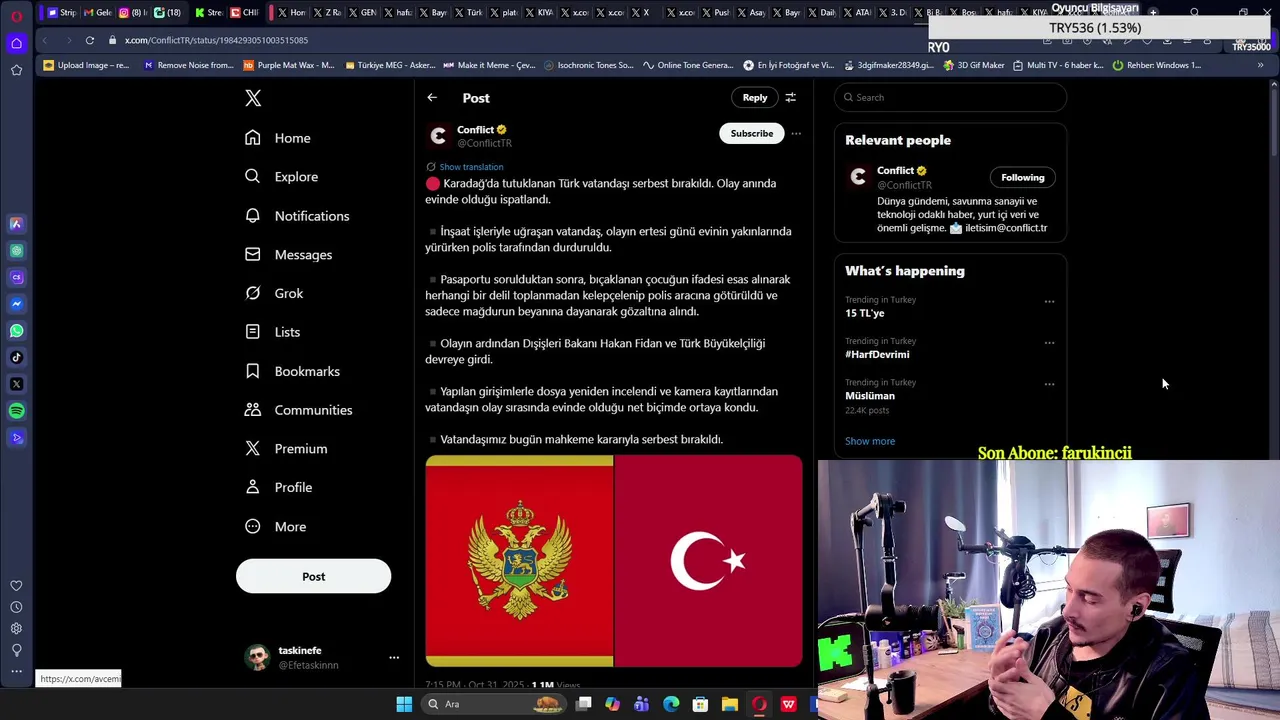Open Explore page

pyautogui.click(x=282, y=177)
